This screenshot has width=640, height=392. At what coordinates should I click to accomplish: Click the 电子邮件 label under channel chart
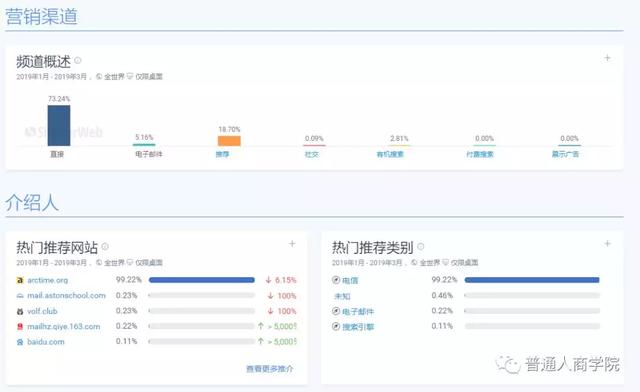(x=149, y=154)
